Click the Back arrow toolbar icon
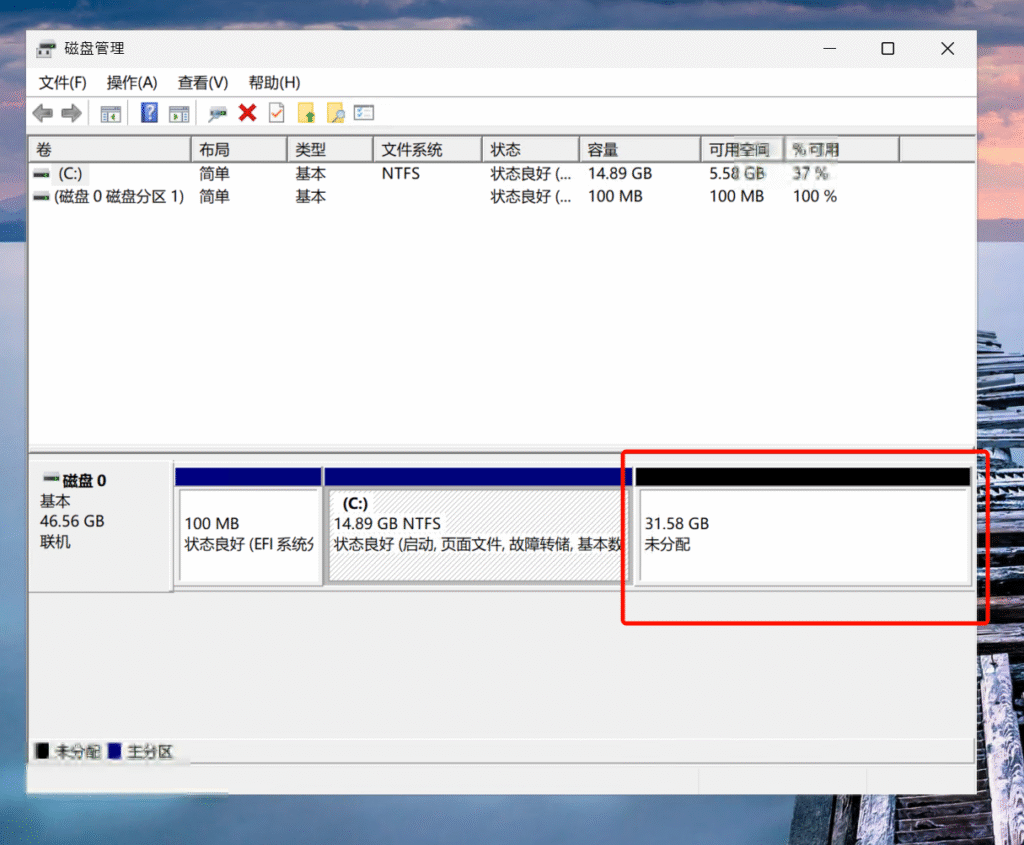The width and height of the screenshot is (1024, 845). click(x=42, y=113)
